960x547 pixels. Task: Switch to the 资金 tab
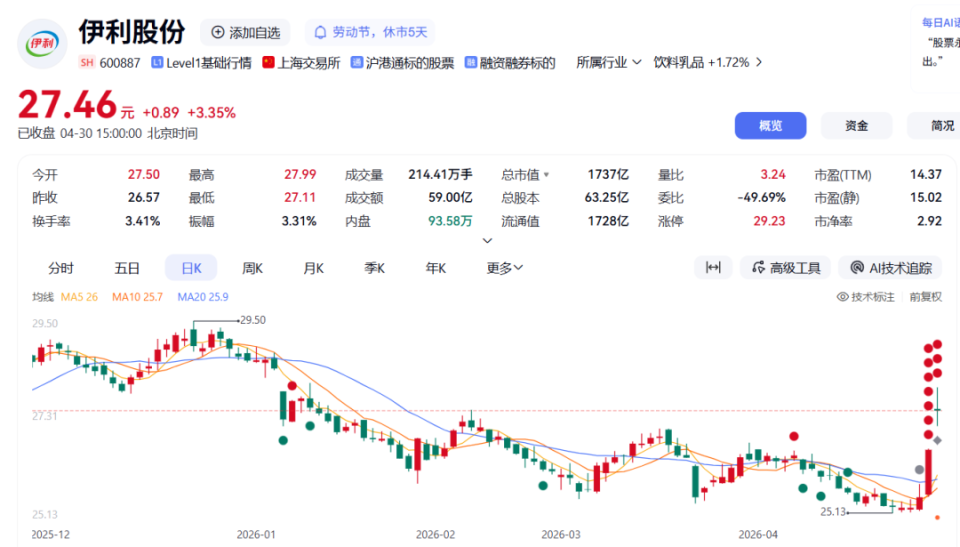[856, 126]
